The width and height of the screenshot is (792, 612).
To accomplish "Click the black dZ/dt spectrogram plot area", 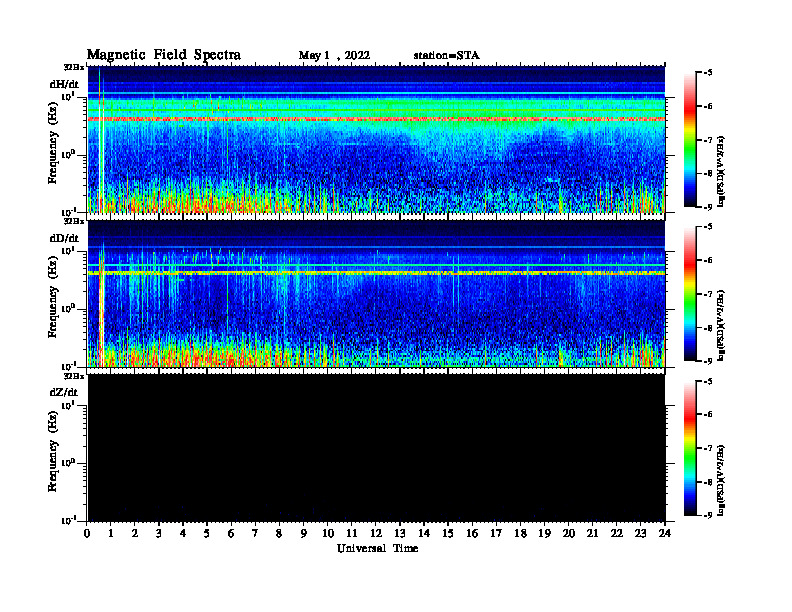I will click(x=376, y=448).
